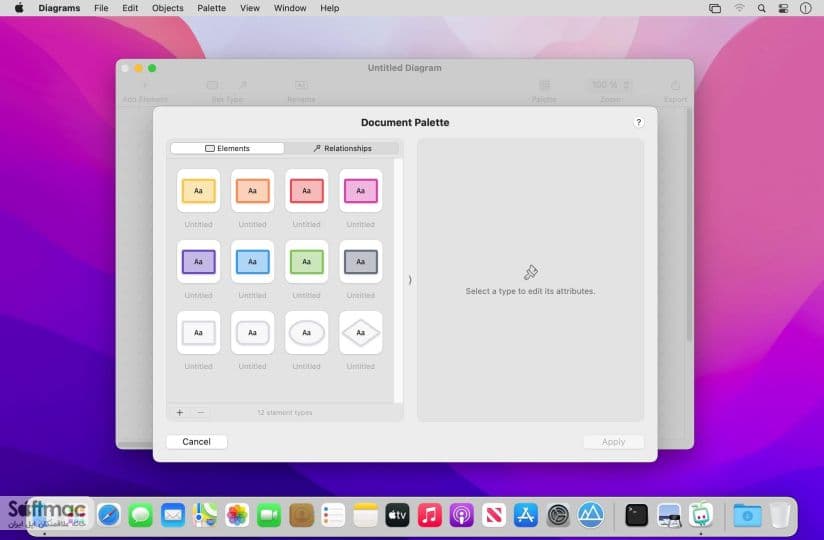Click the screen mirroring menu bar icon
824x540 pixels.
715,8
